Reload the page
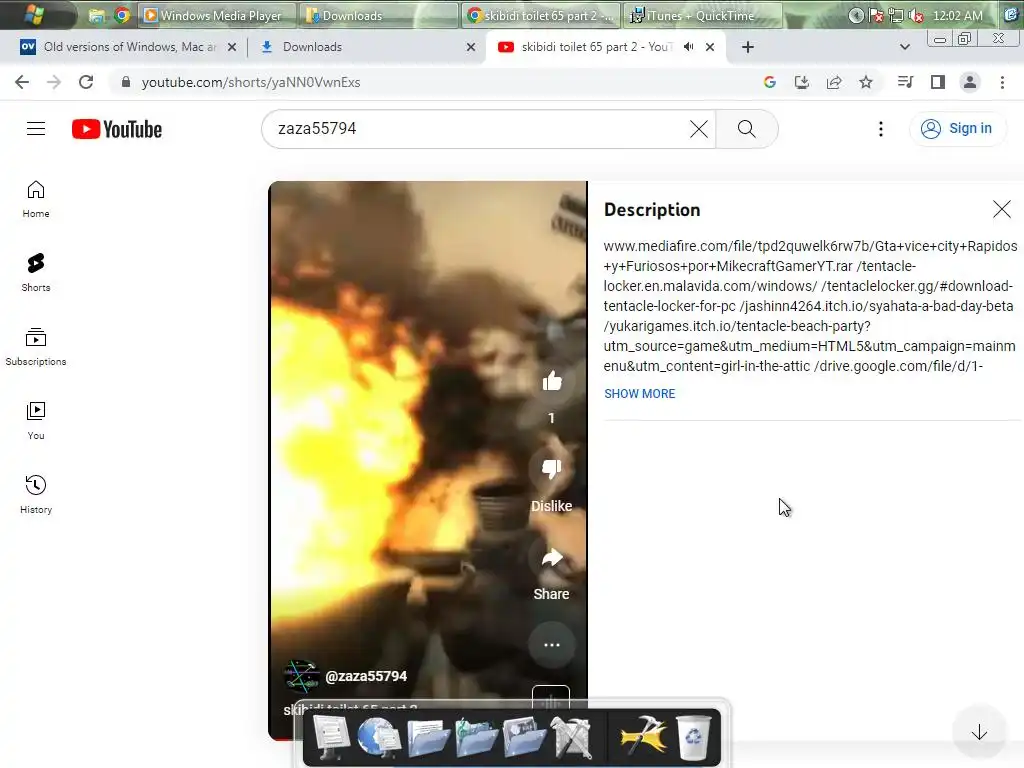1024x768 pixels. pyautogui.click(x=86, y=82)
